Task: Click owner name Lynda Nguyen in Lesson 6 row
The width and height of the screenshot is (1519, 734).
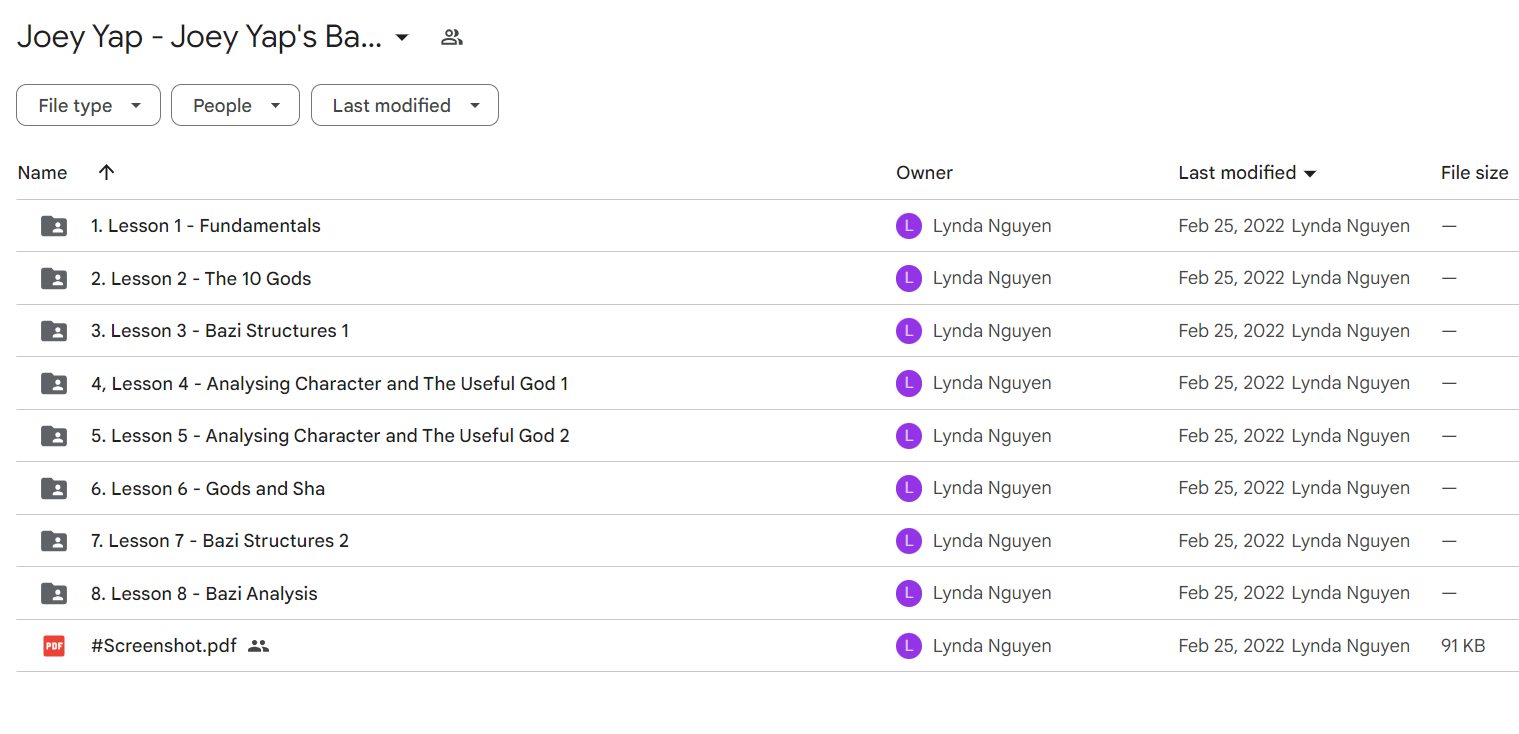Action: pos(992,488)
